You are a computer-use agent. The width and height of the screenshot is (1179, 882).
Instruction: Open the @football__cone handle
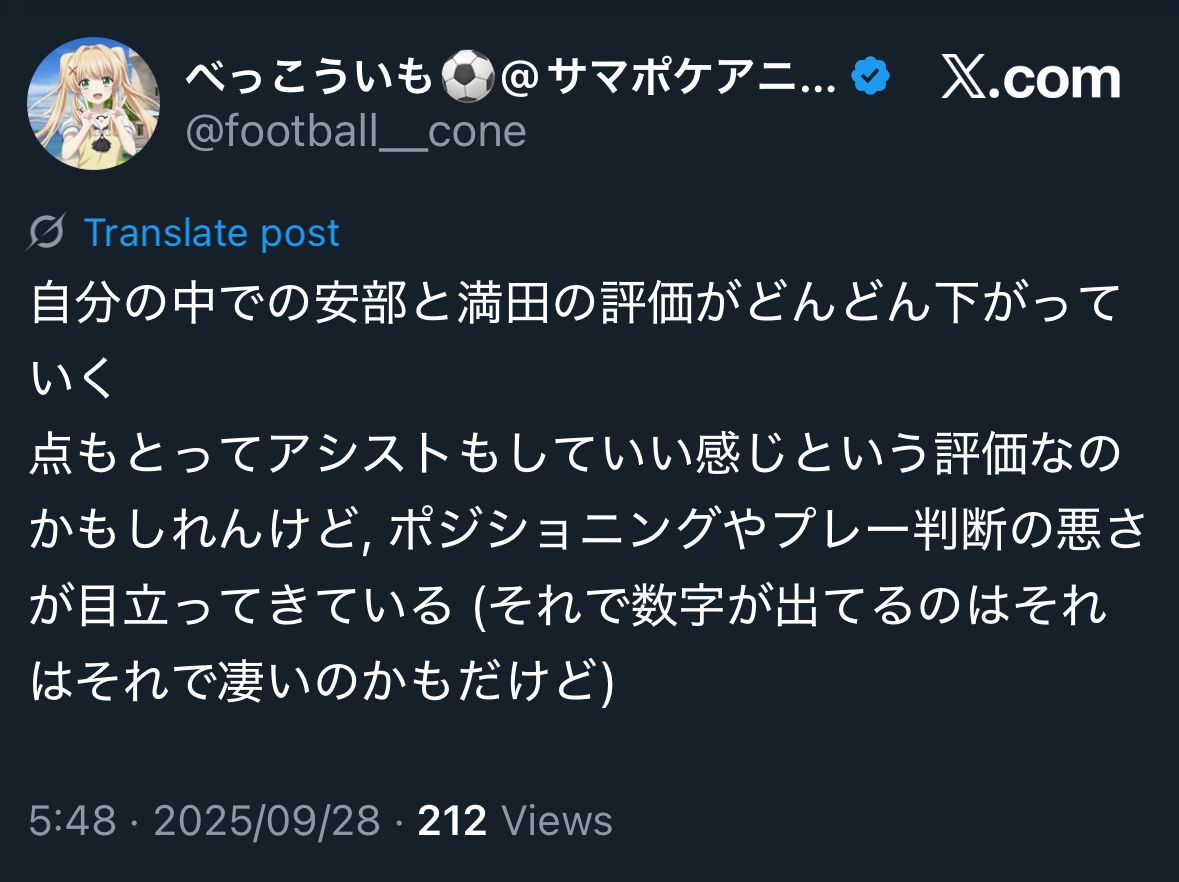(356, 131)
